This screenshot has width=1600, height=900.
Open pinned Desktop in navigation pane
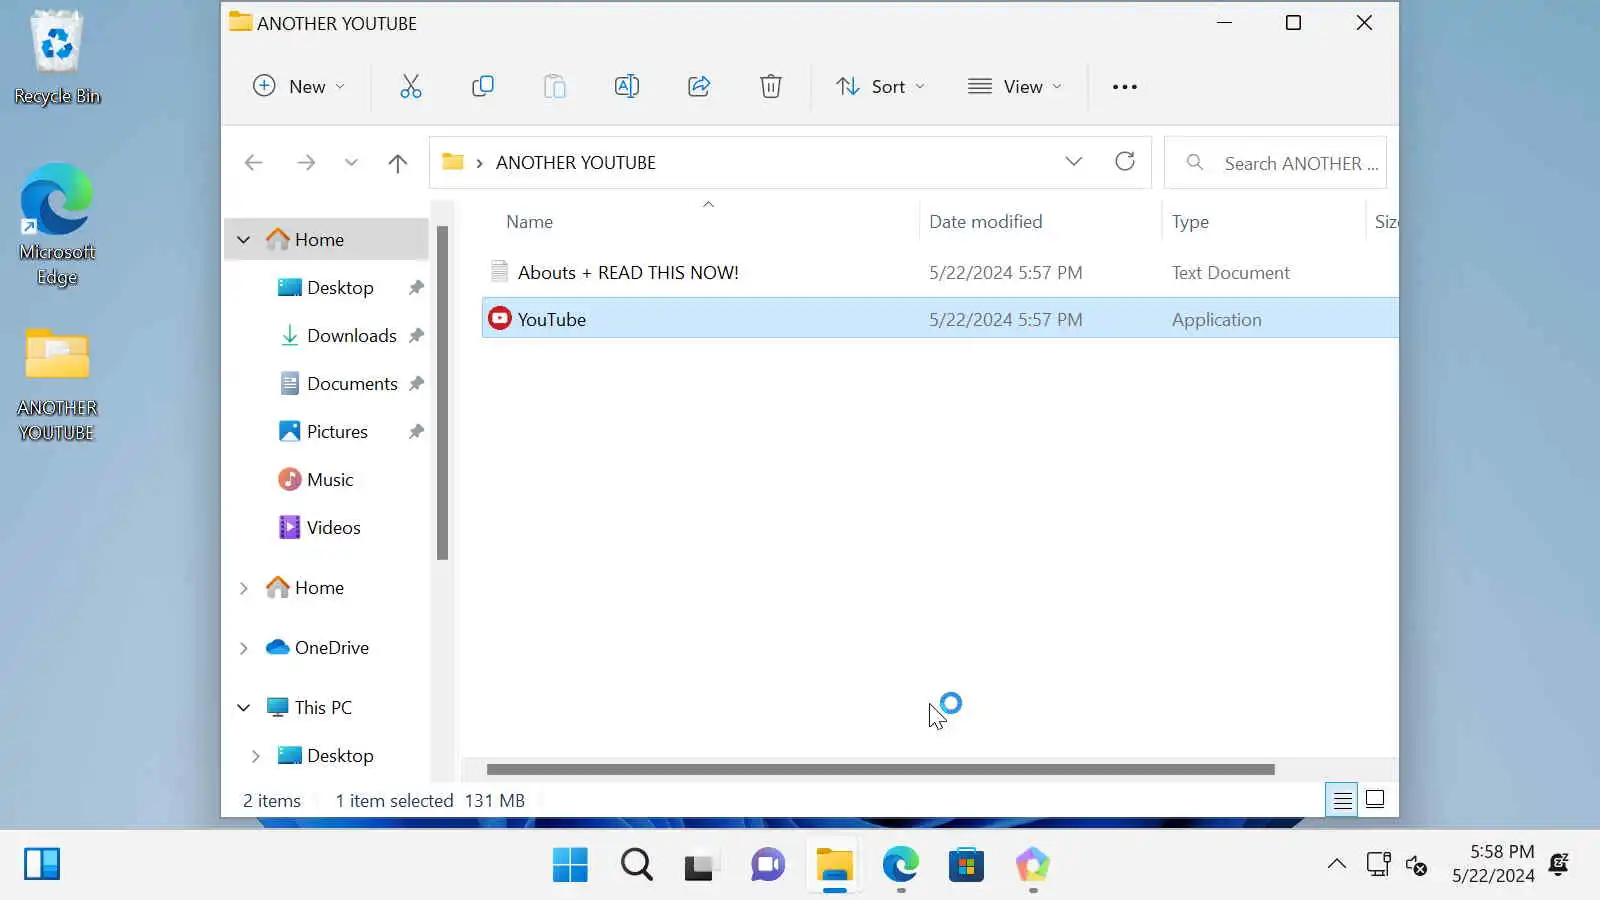tap(340, 288)
